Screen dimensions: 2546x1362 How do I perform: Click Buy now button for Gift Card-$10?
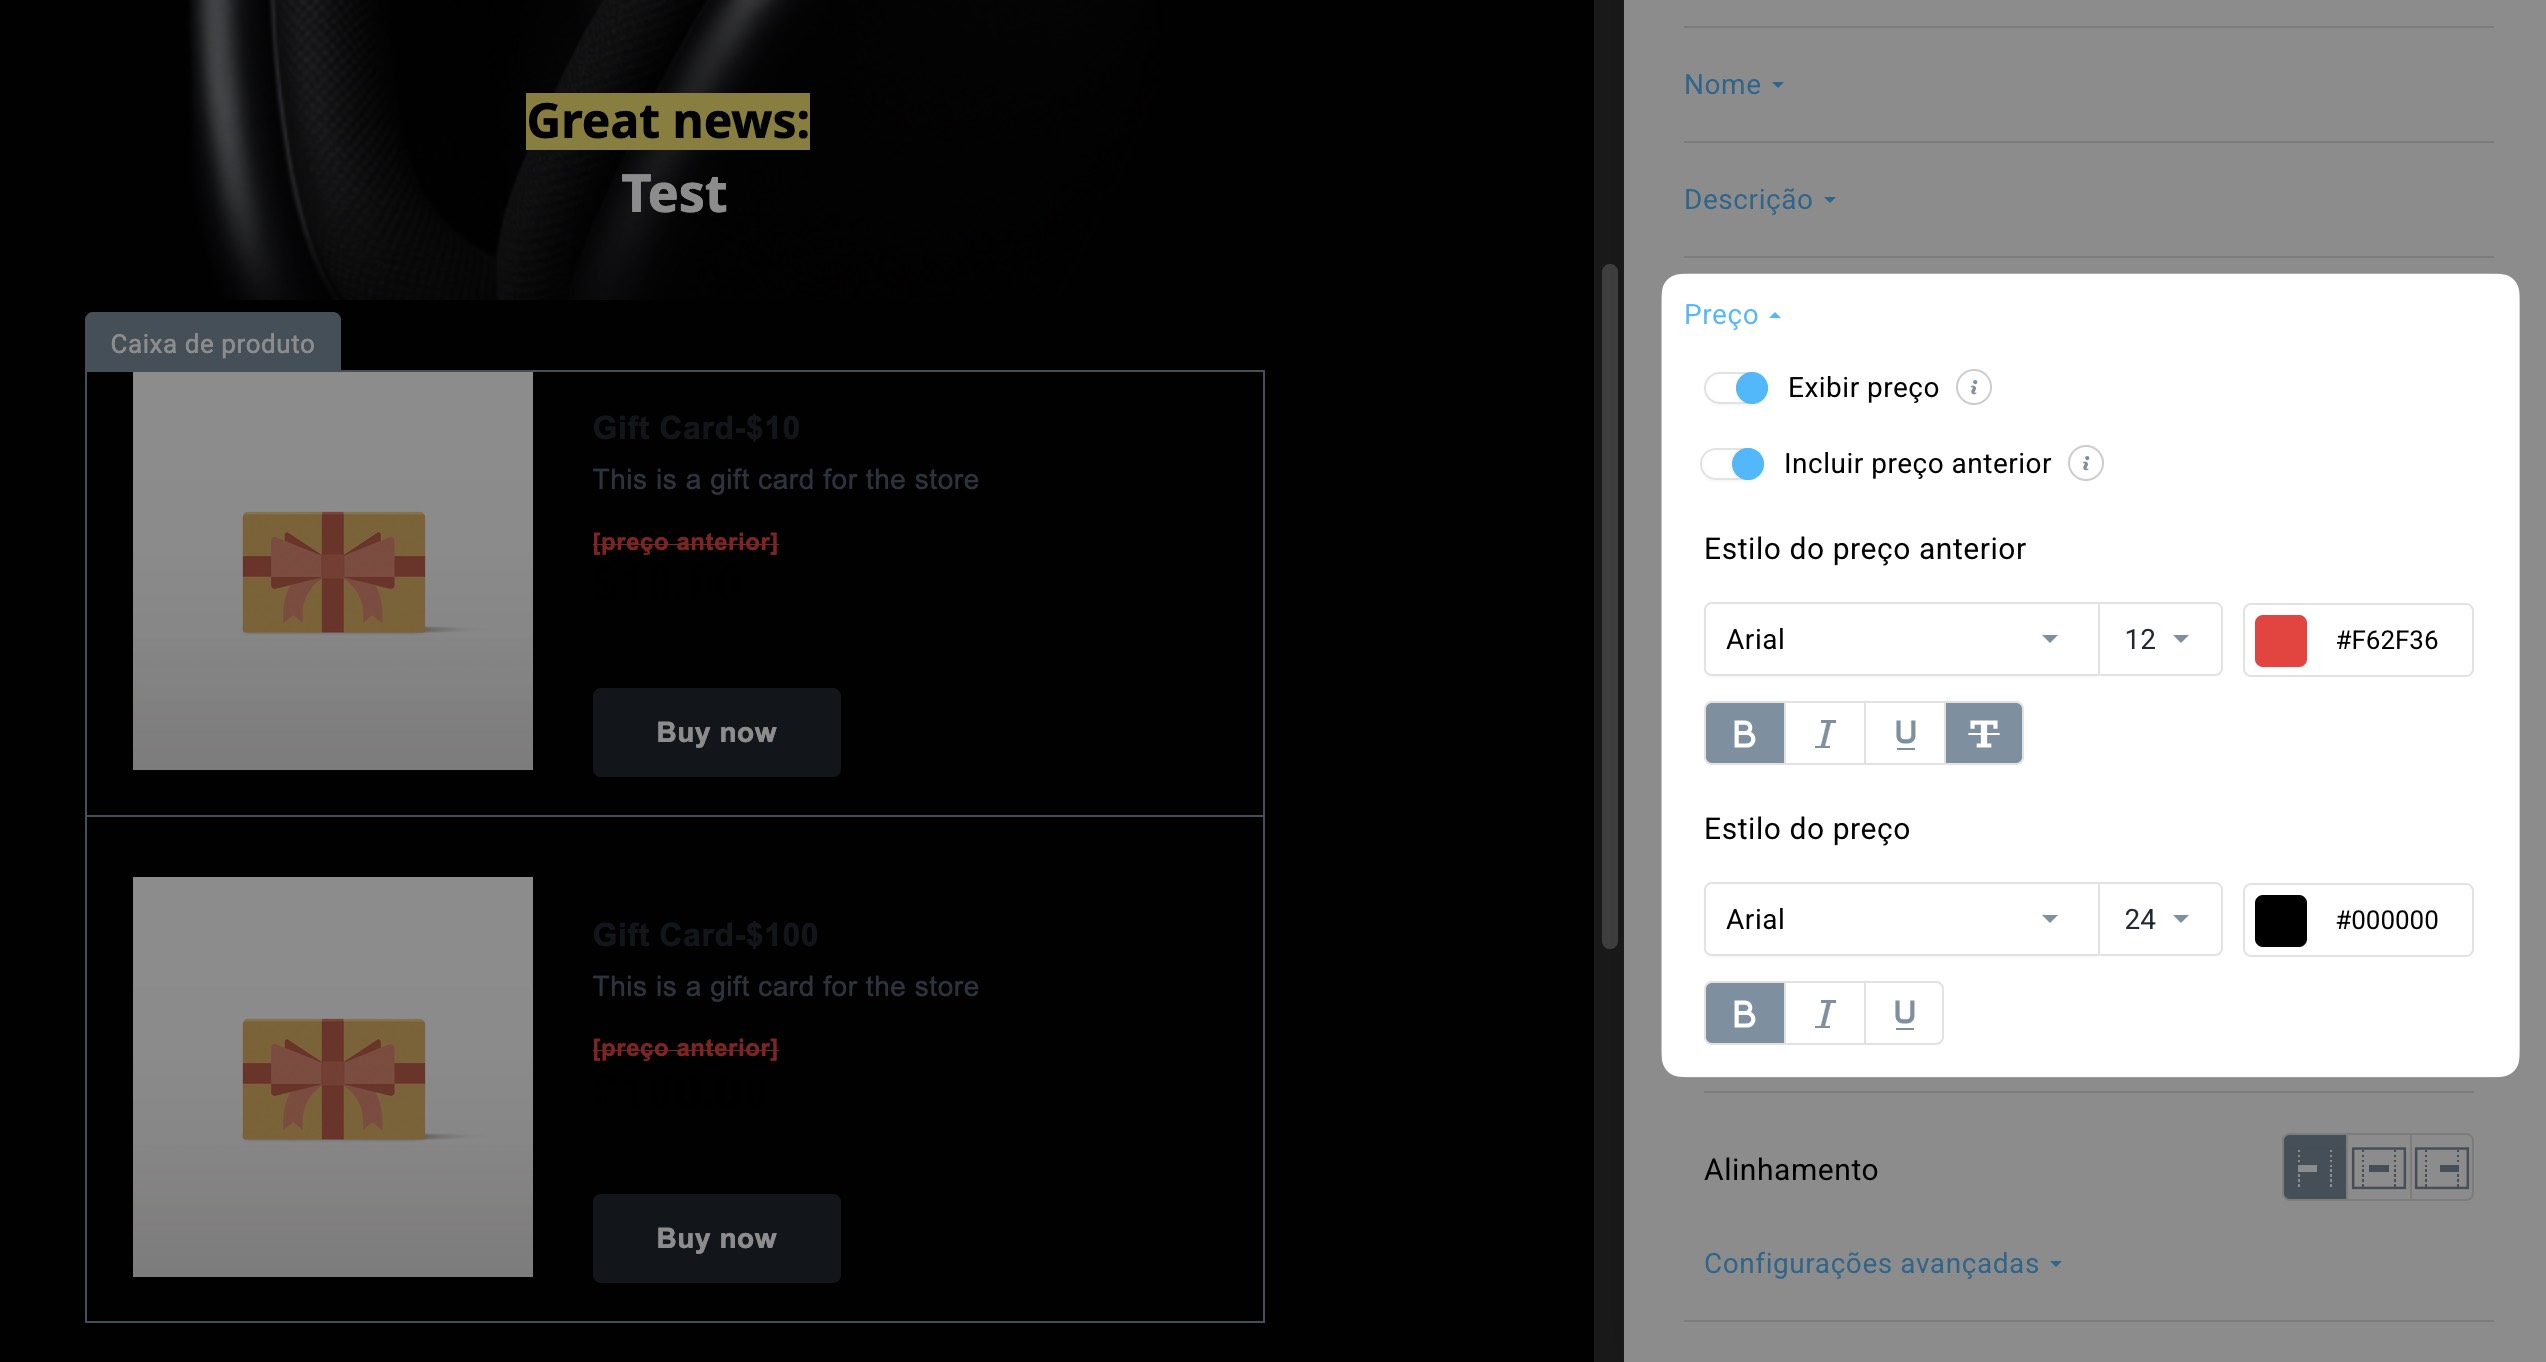(x=716, y=732)
